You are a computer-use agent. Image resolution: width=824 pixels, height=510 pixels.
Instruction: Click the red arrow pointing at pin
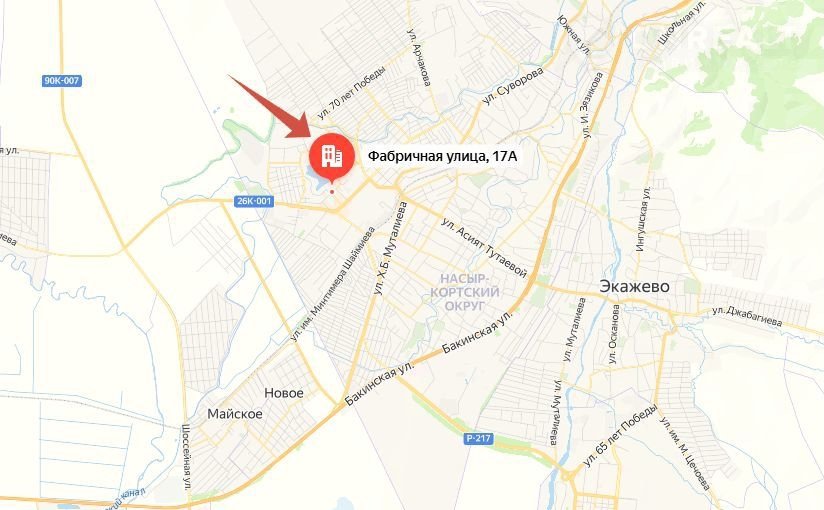pyautogui.click(x=271, y=107)
